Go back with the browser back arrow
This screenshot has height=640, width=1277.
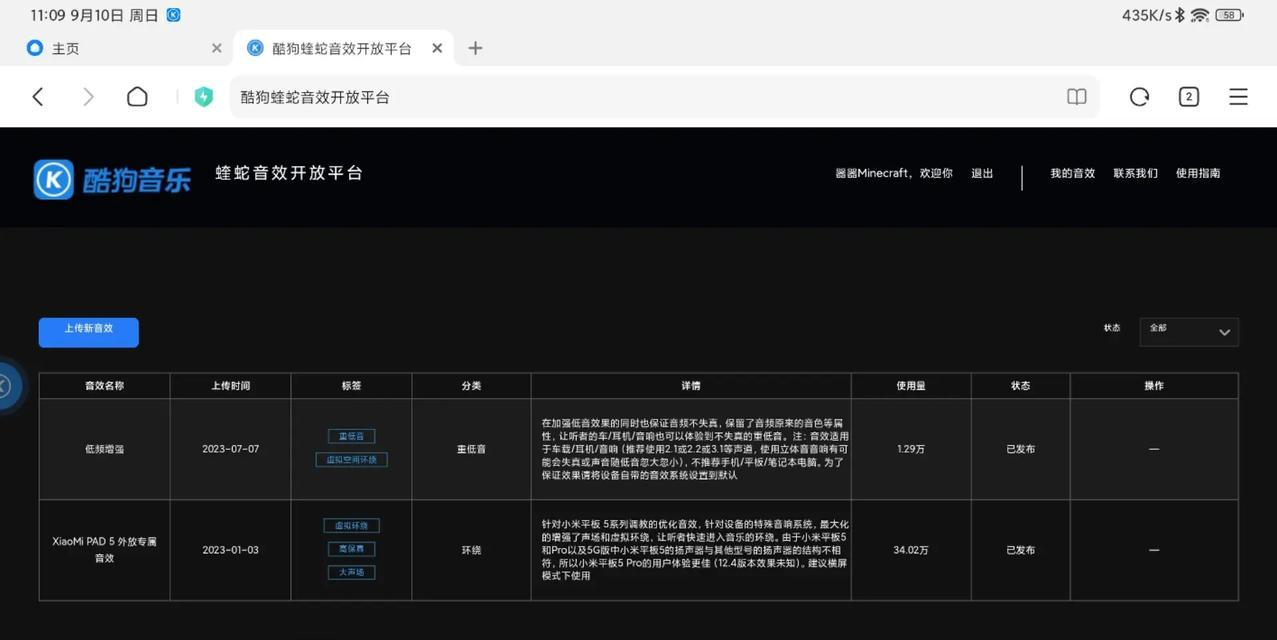point(38,97)
